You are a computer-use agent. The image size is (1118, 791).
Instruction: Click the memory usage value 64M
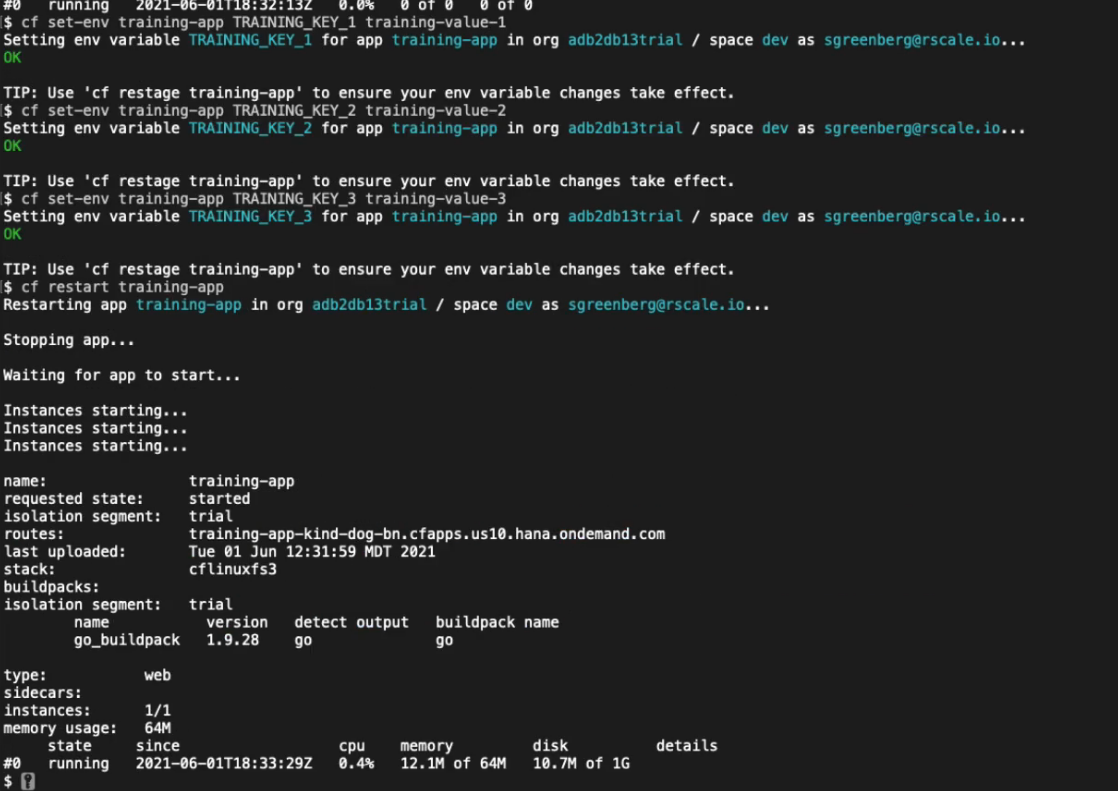click(x=157, y=727)
